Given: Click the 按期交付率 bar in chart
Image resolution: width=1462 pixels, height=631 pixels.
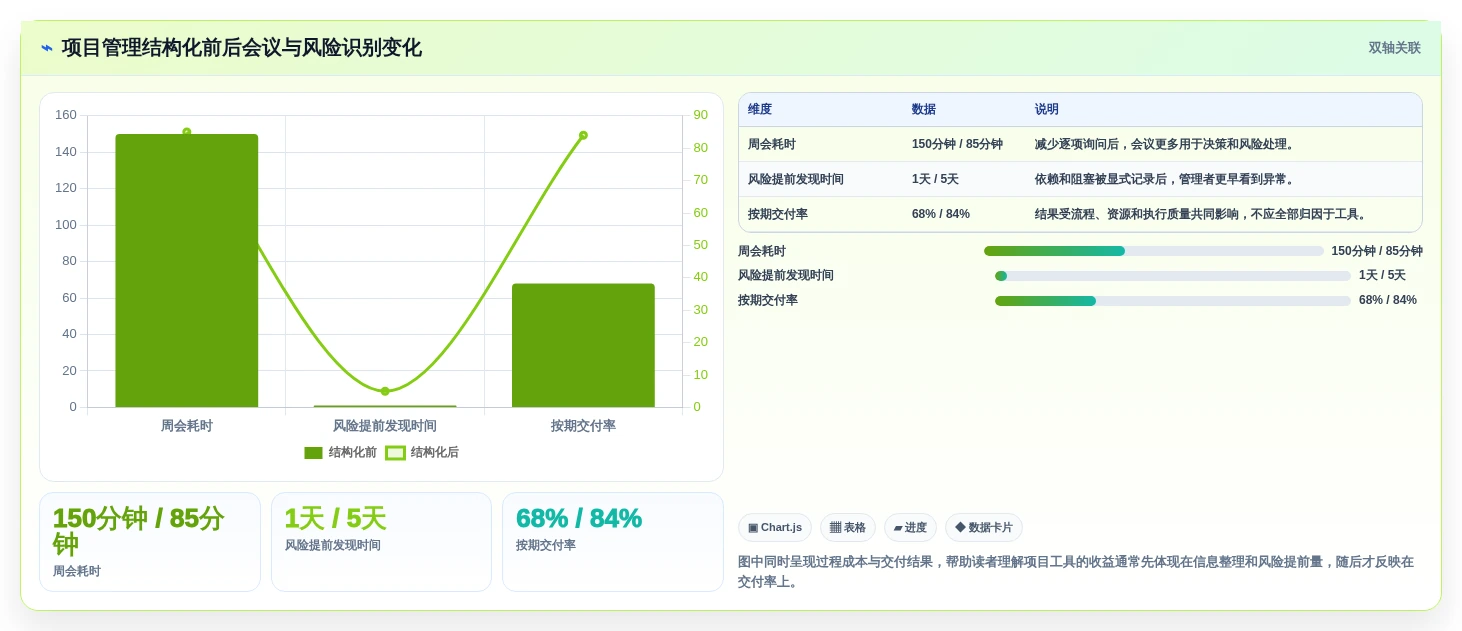Looking at the screenshot, I should 583,345.
